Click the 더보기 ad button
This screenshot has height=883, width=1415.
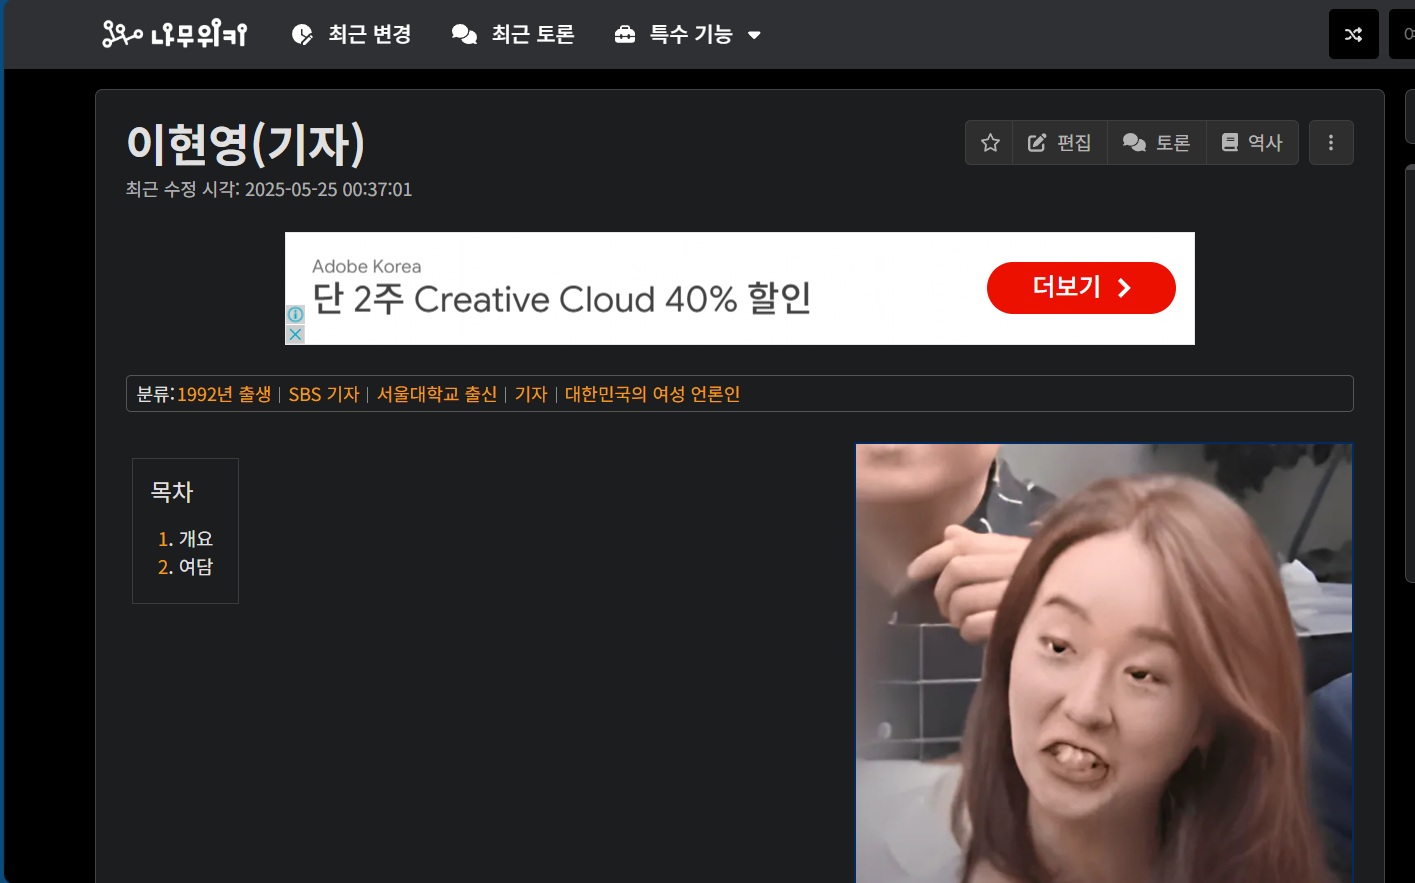coord(1080,288)
